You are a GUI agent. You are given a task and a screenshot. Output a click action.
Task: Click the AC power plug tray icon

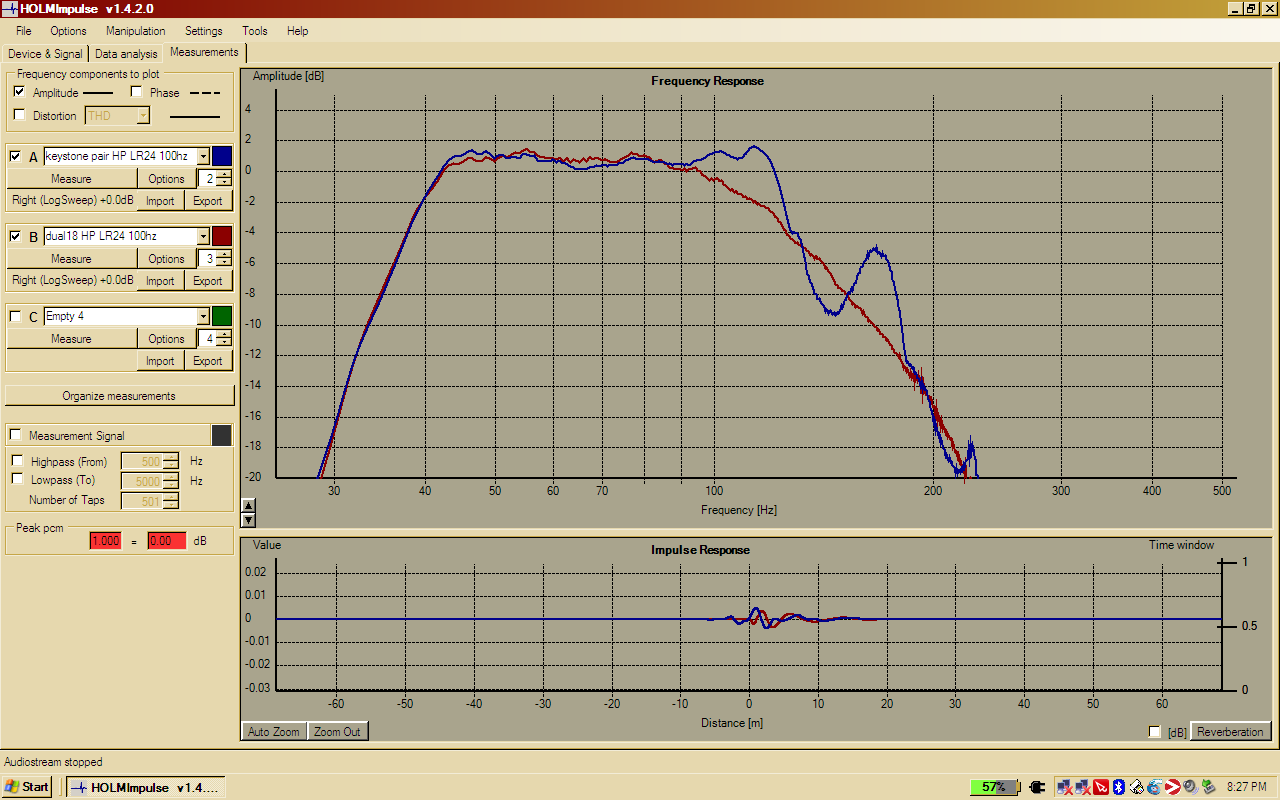point(1036,787)
